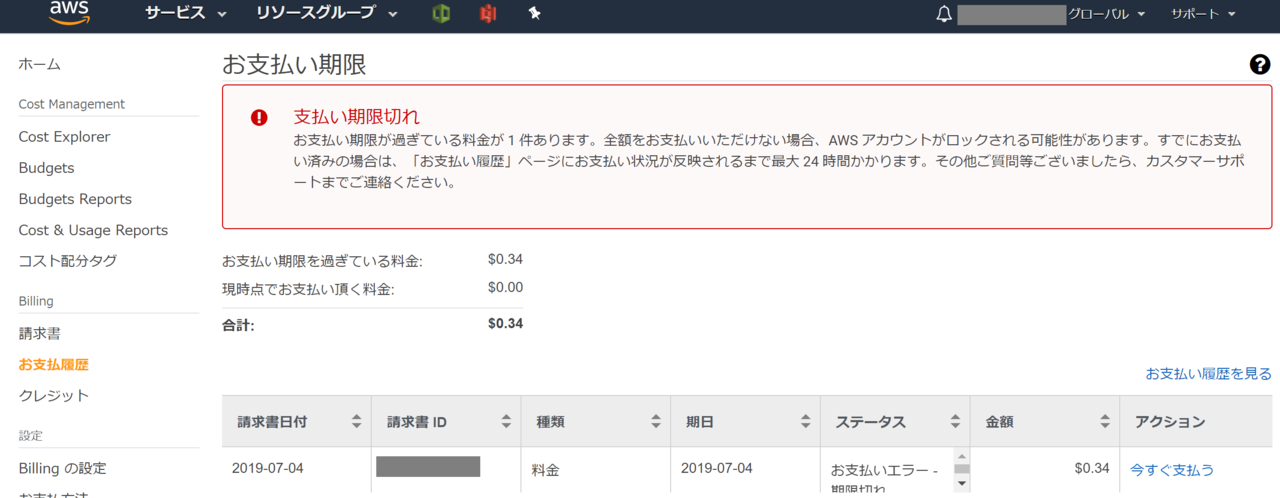Open the green cube service shortcut
1280x498 pixels.
coord(441,14)
